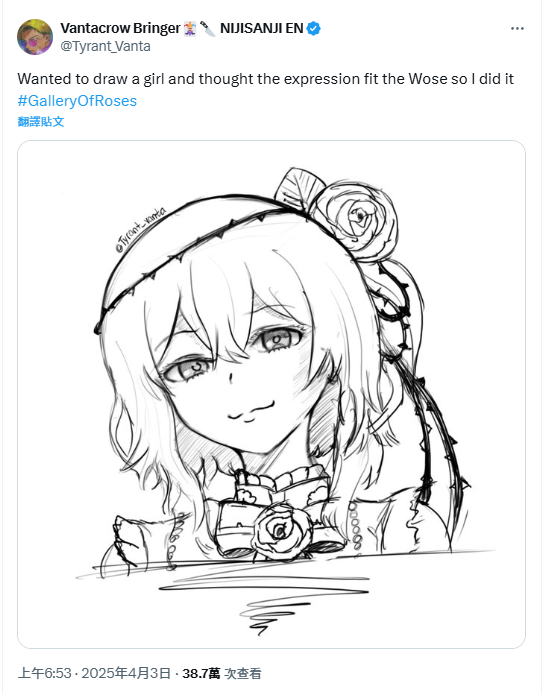The image size is (552, 694).
Task: Click the 上午6:53 timestamp
Action: (x=44, y=673)
